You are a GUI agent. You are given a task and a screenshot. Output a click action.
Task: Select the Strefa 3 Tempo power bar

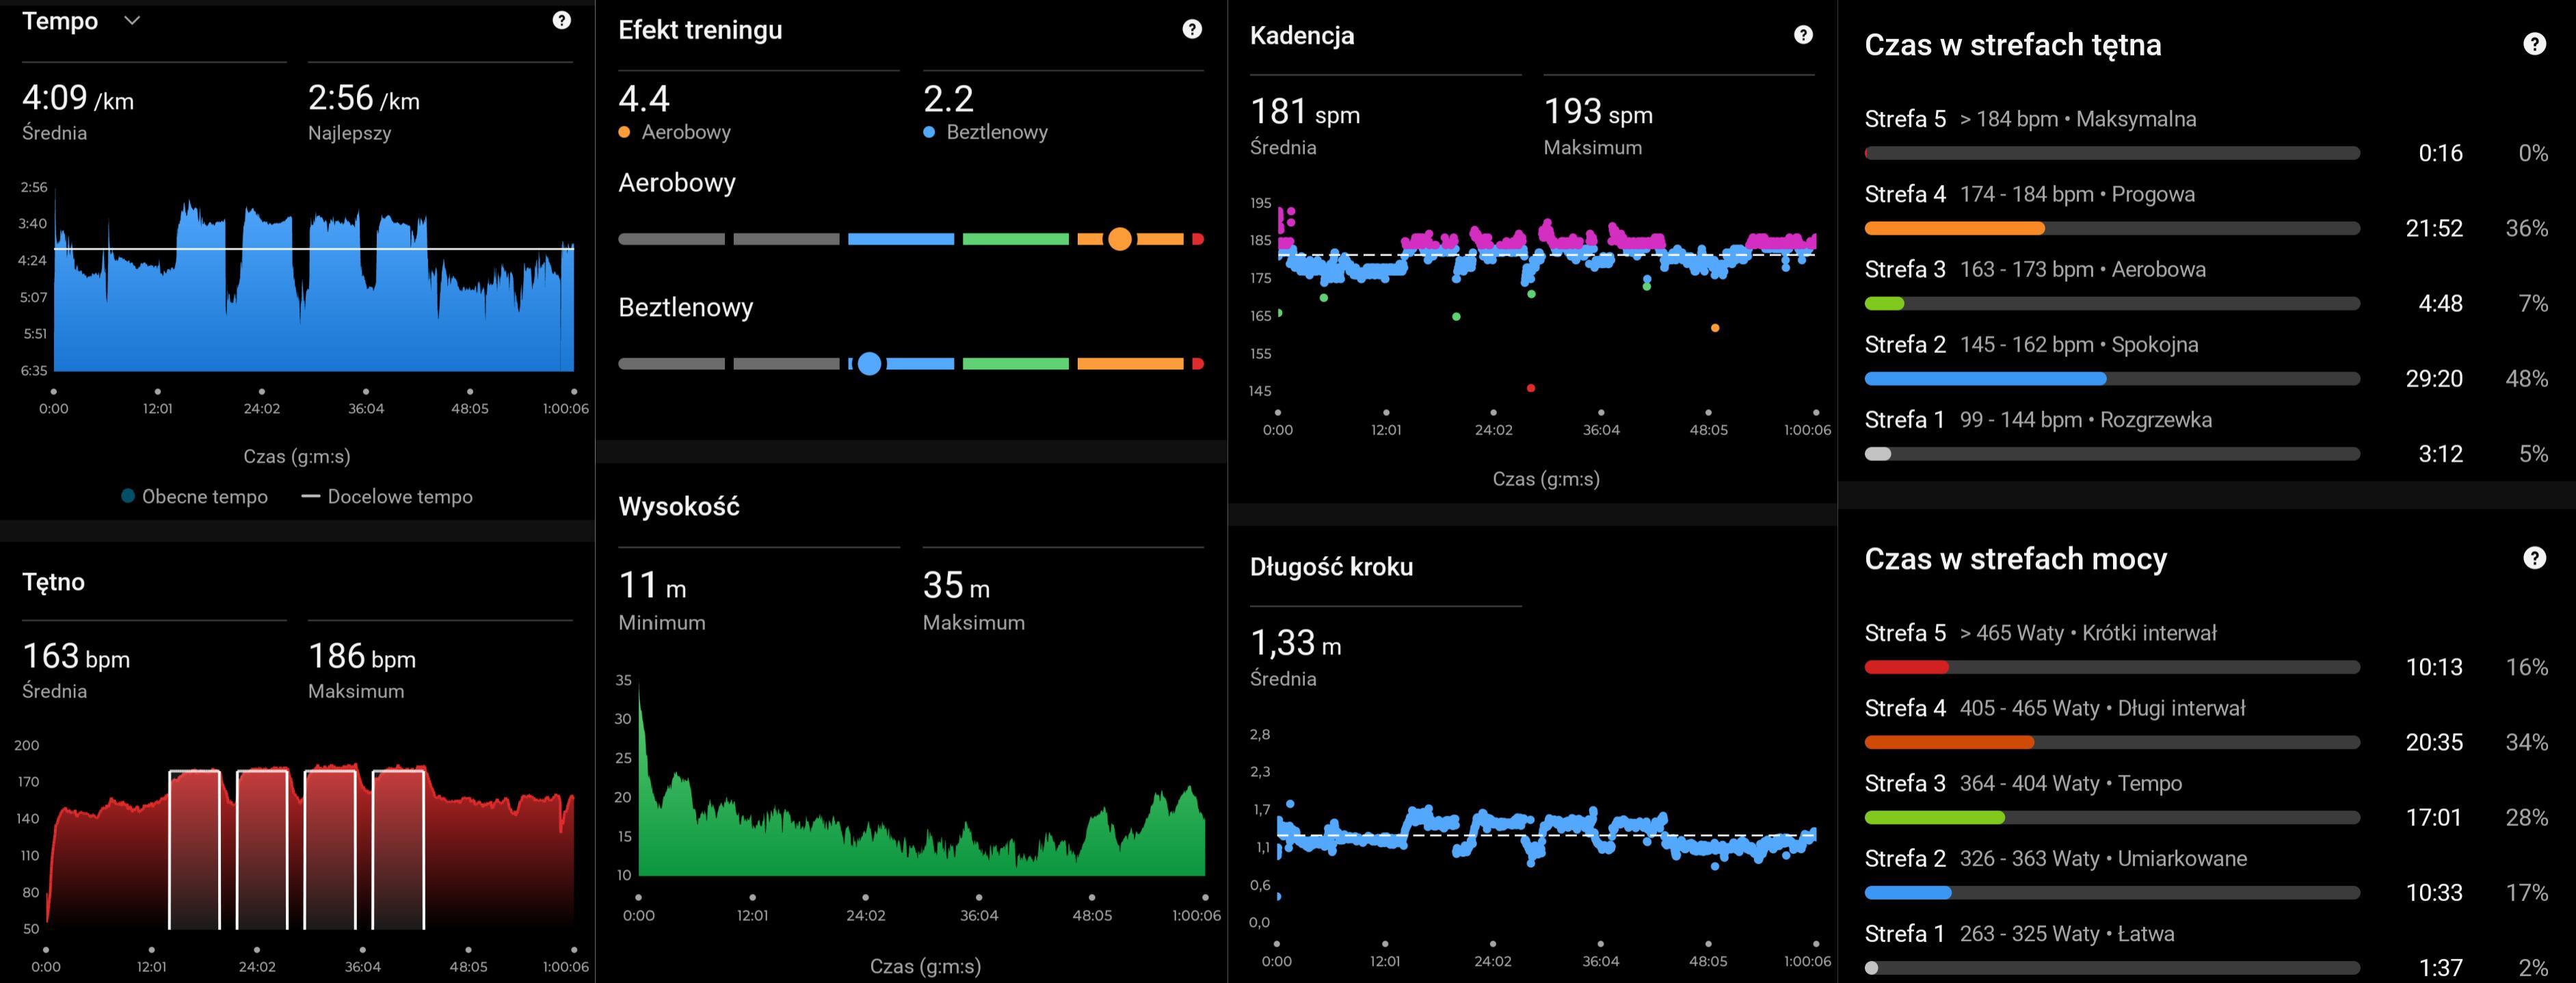(x=1934, y=818)
